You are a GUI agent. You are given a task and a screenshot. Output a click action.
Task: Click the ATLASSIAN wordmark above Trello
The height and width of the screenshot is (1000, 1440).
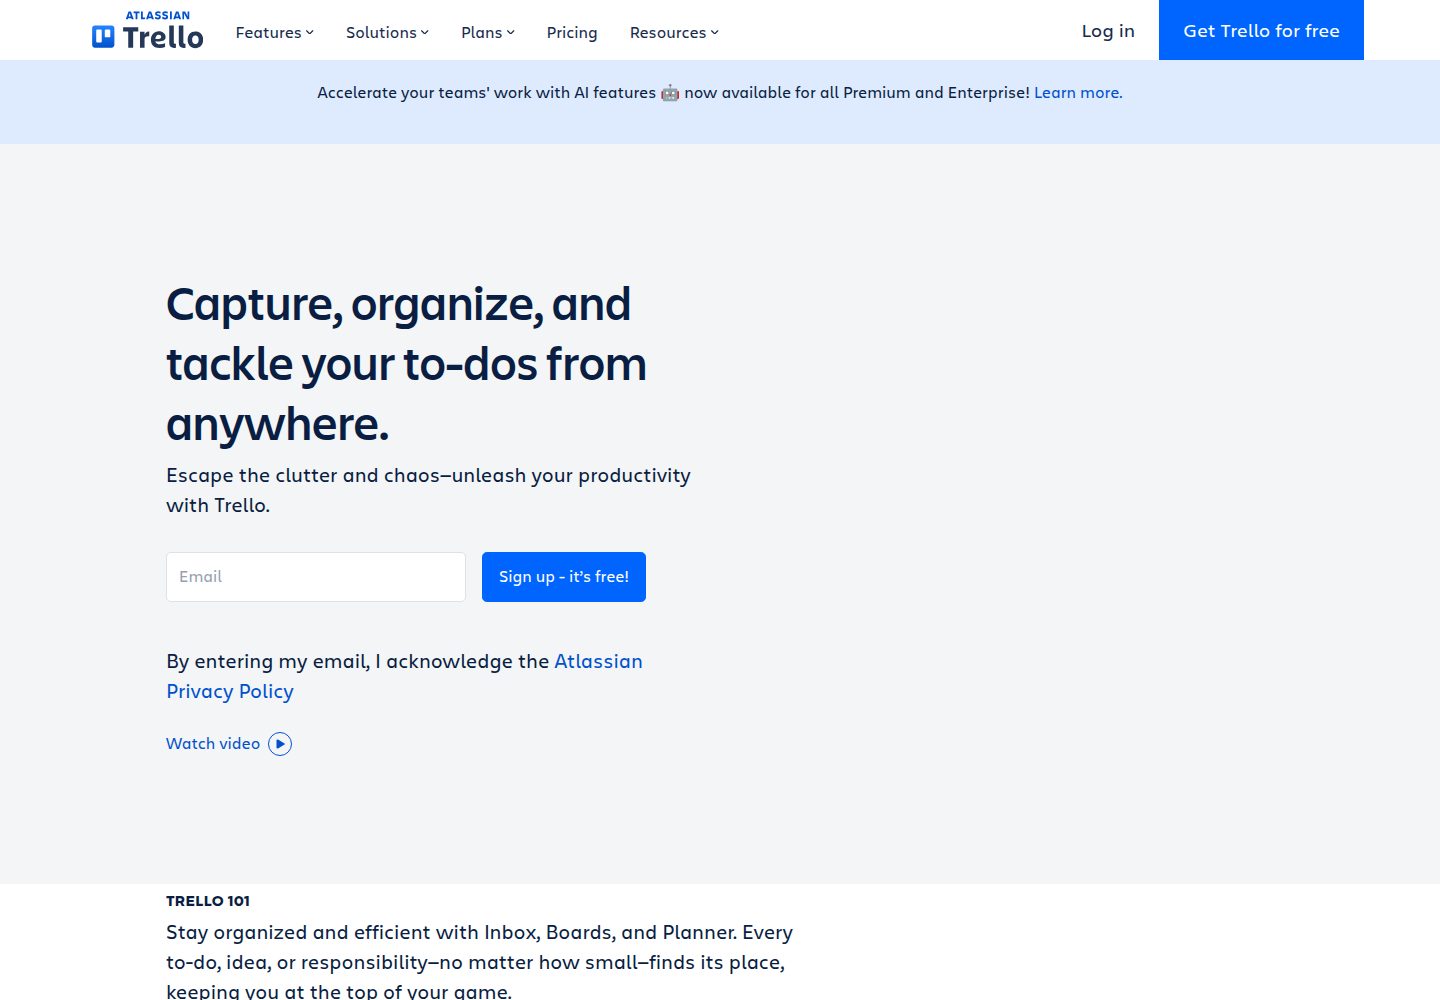157,15
